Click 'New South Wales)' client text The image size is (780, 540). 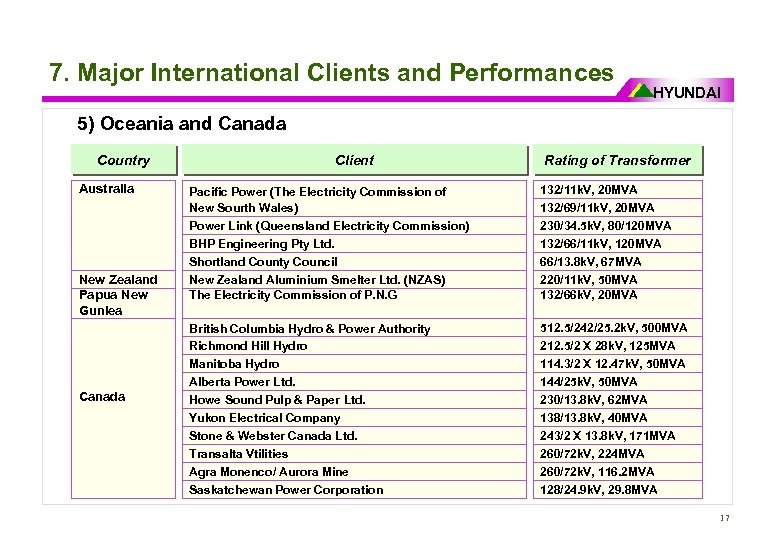244,208
